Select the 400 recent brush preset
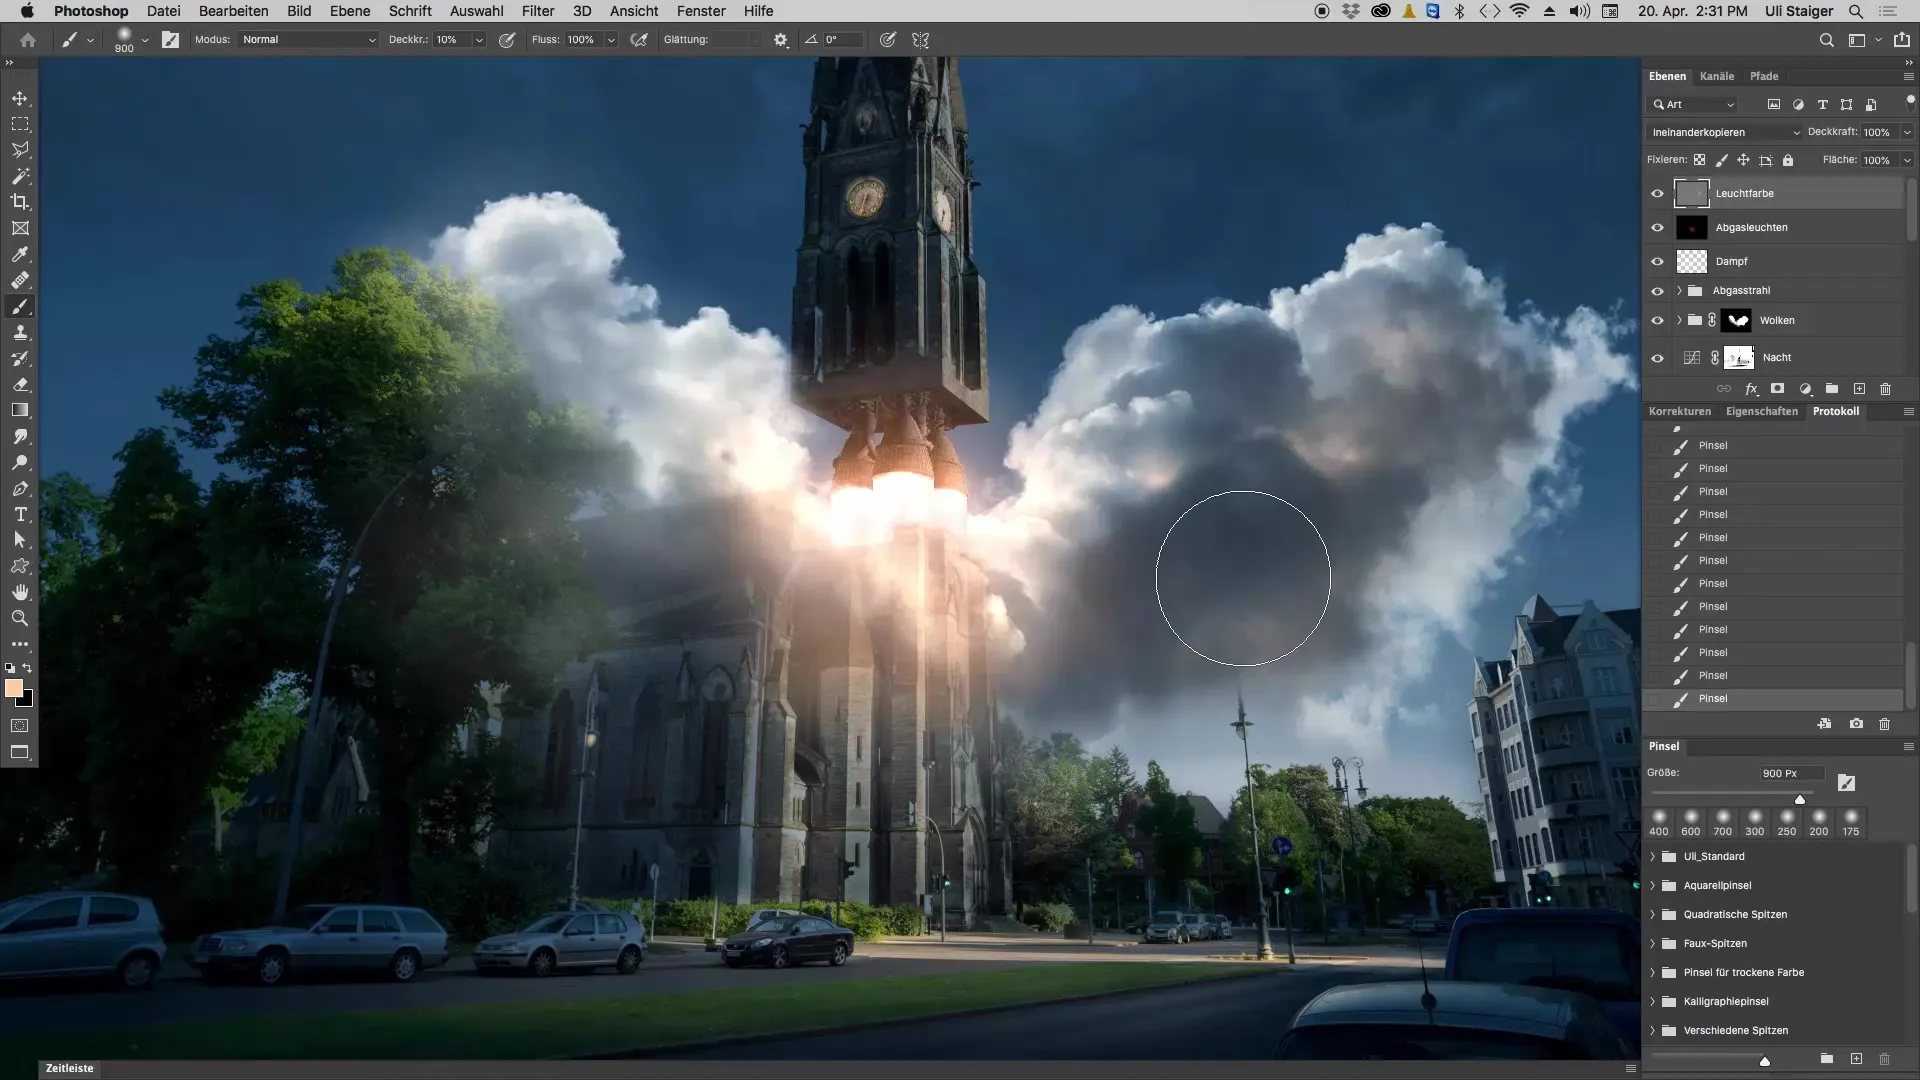Viewport: 1920px width, 1080px height. coord(1659,823)
